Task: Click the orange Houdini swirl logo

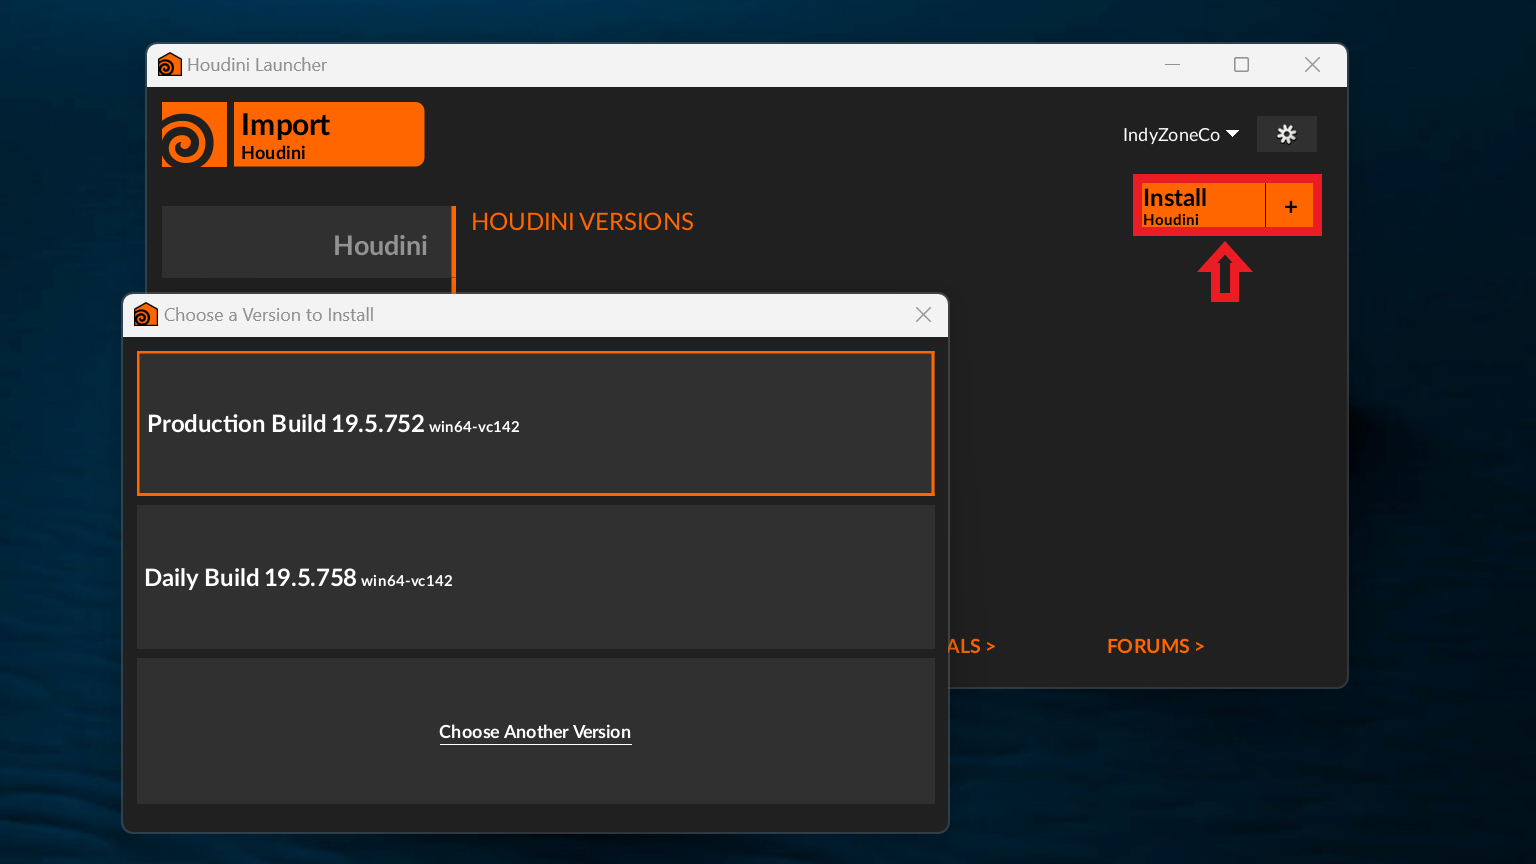Action: 194,134
